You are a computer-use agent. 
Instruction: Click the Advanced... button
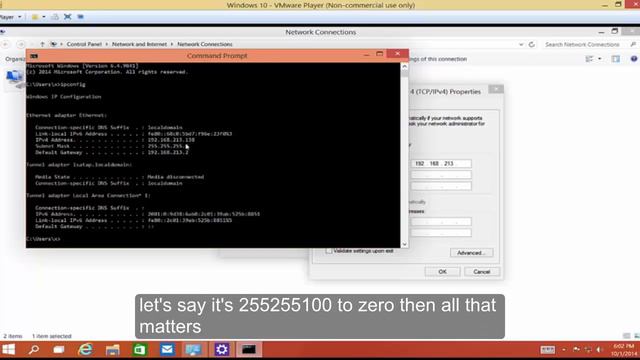(471, 253)
